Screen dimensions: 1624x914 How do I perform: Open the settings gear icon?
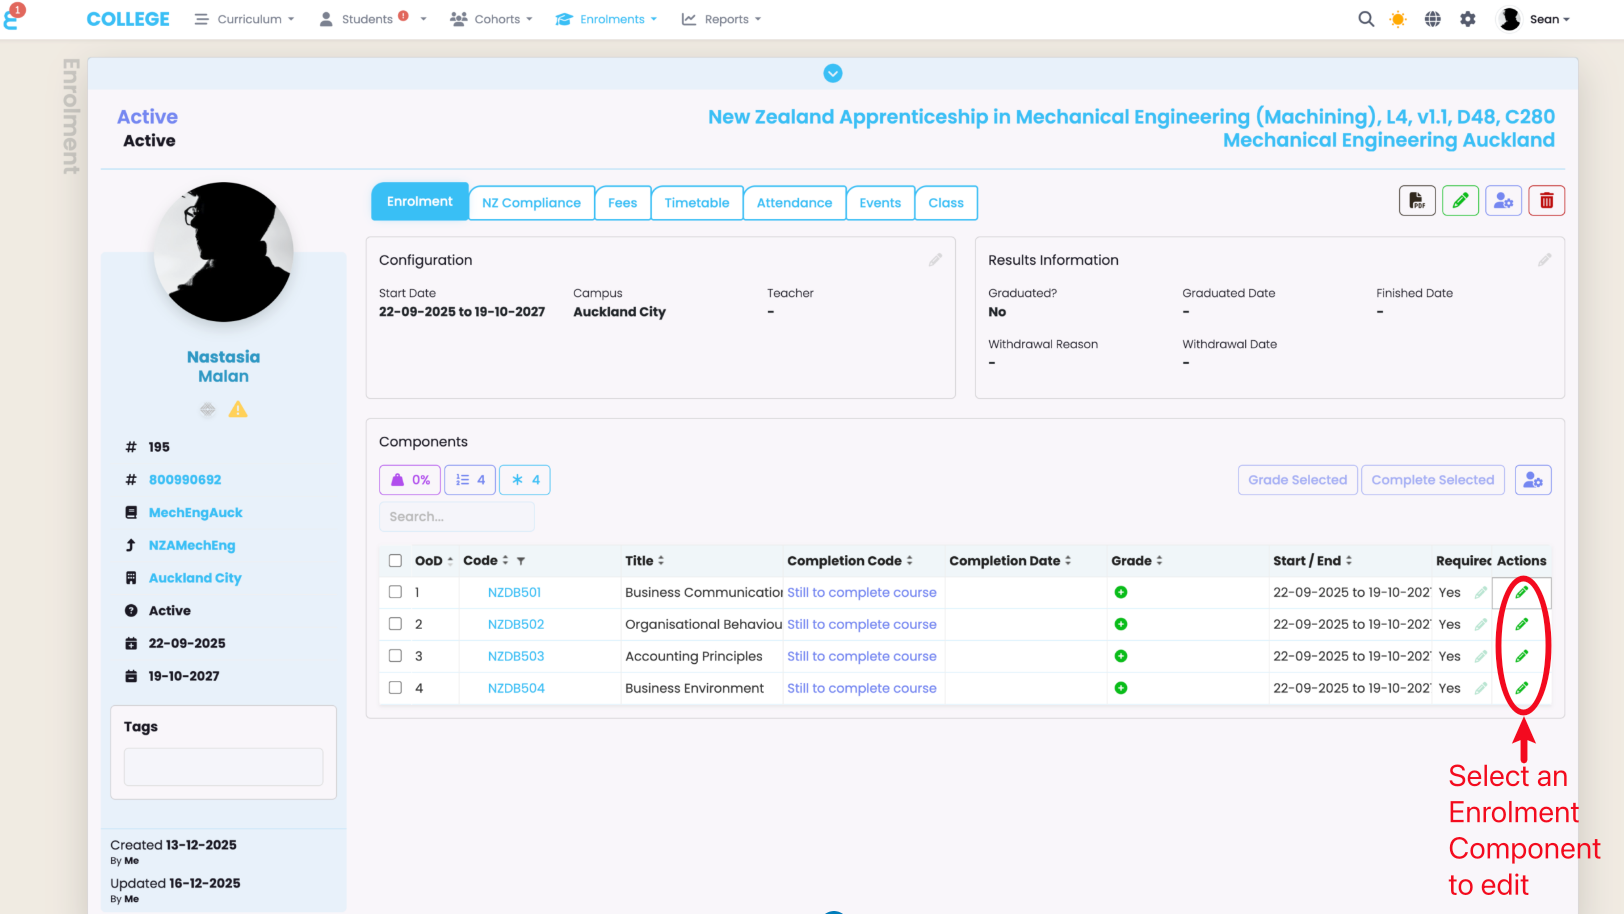pyautogui.click(x=1468, y=19)
